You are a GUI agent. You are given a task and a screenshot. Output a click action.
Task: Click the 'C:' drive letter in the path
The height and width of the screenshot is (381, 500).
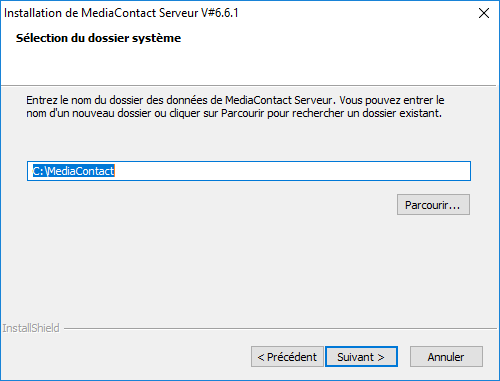(x=38, y=171)
